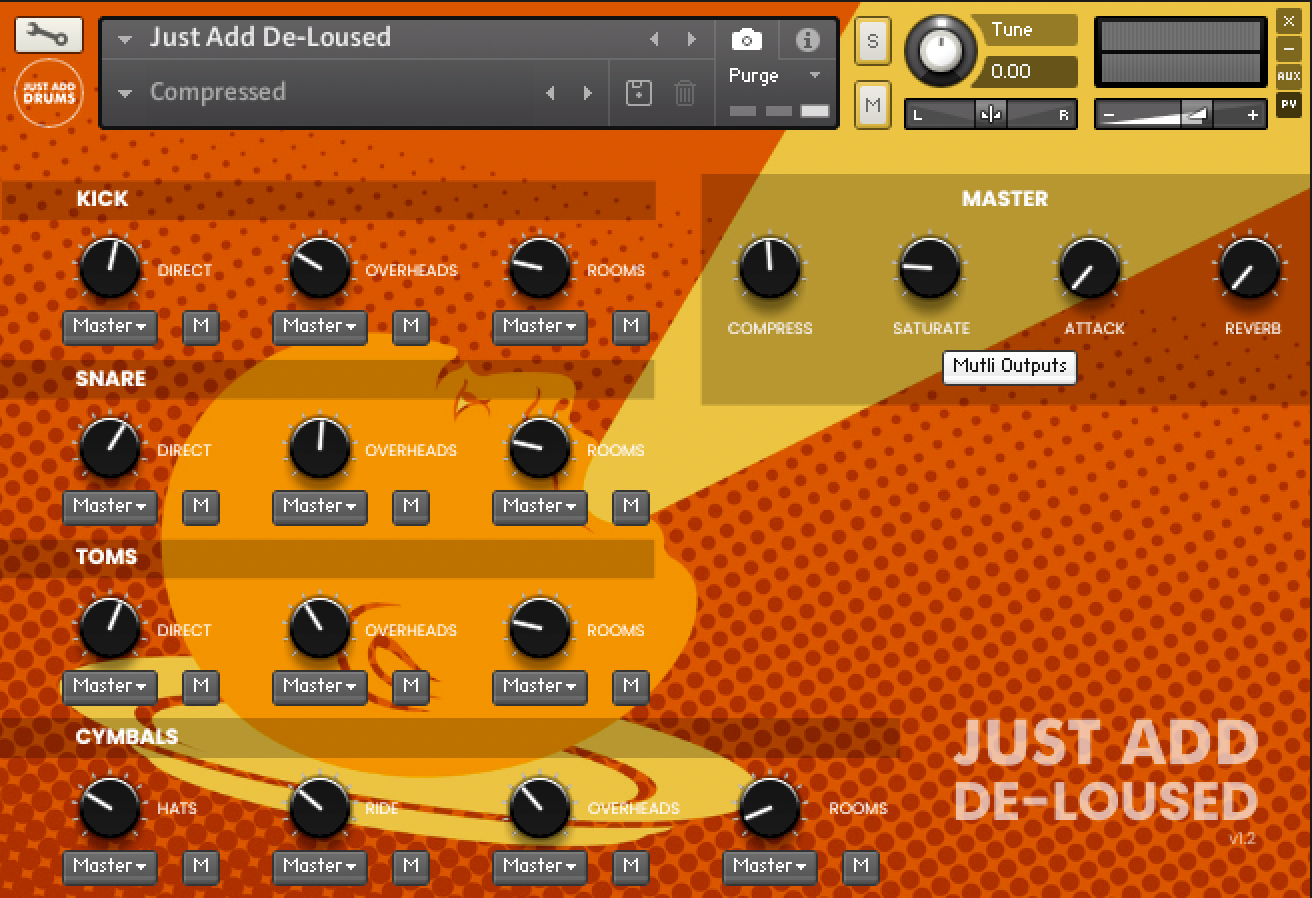
Task: Click the output level meter display
Action: coord(1181,53)
